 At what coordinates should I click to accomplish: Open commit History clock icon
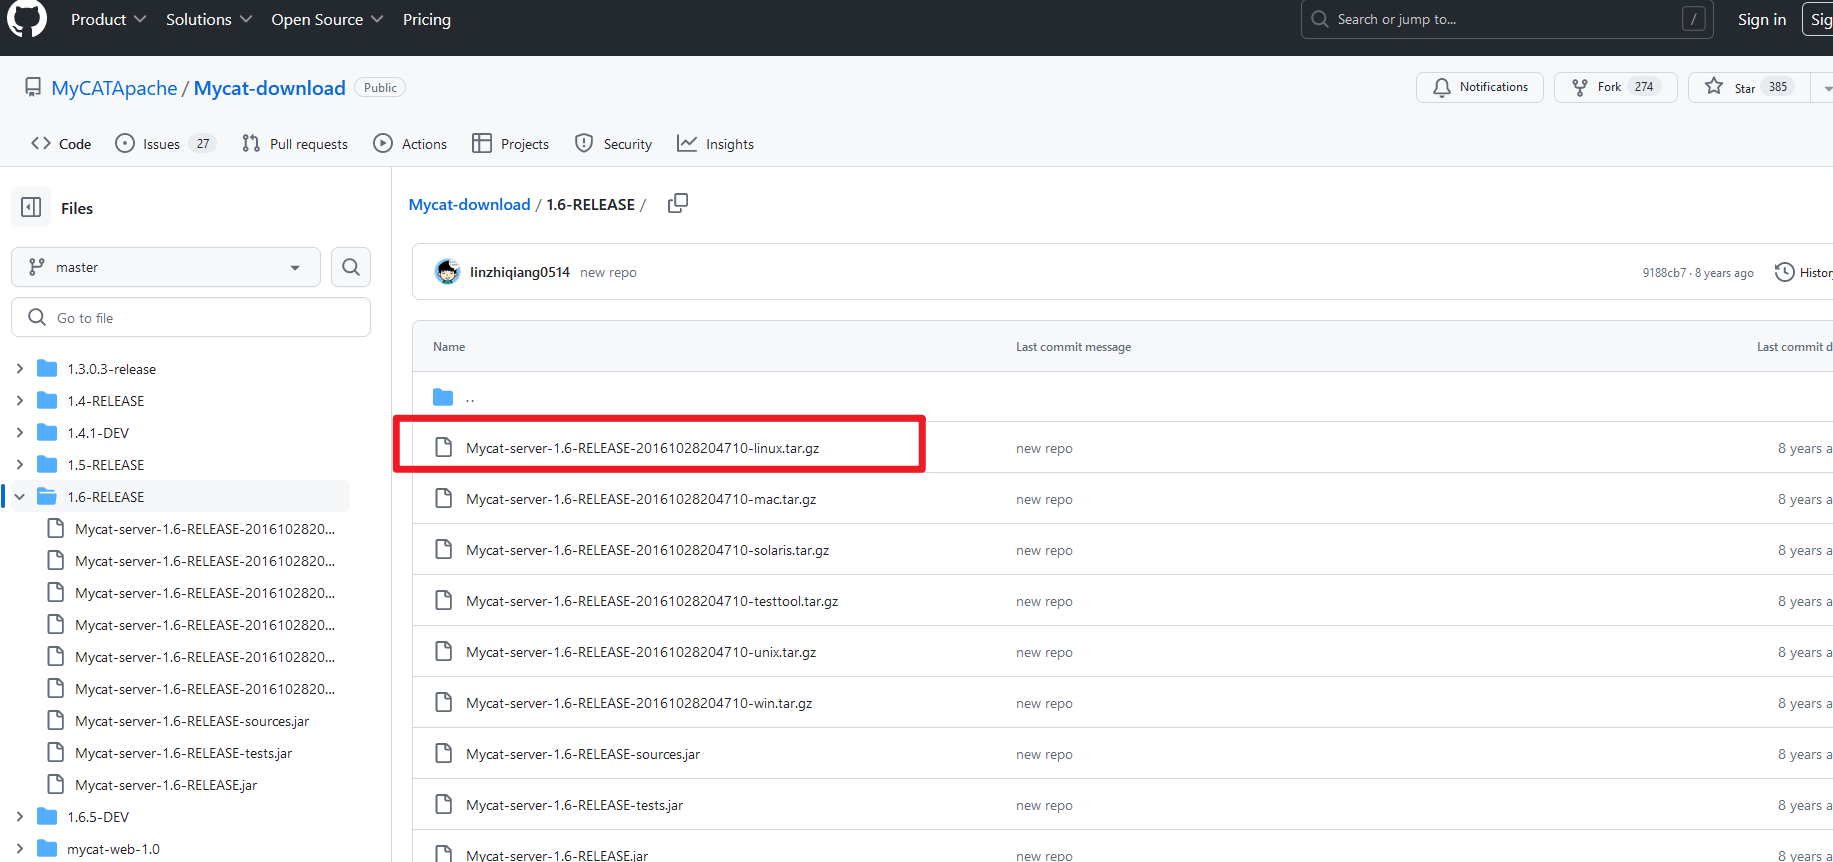[1784, 272]
